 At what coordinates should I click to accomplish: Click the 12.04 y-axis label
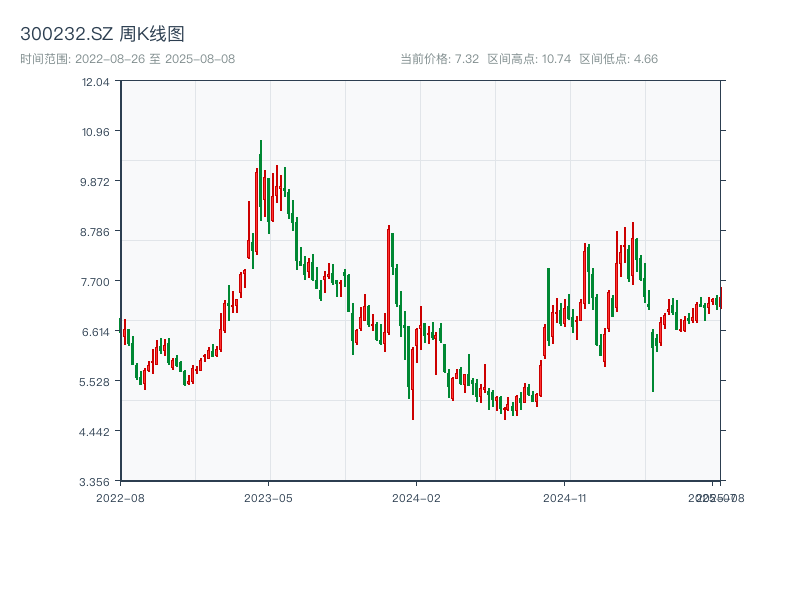[96, 82]
